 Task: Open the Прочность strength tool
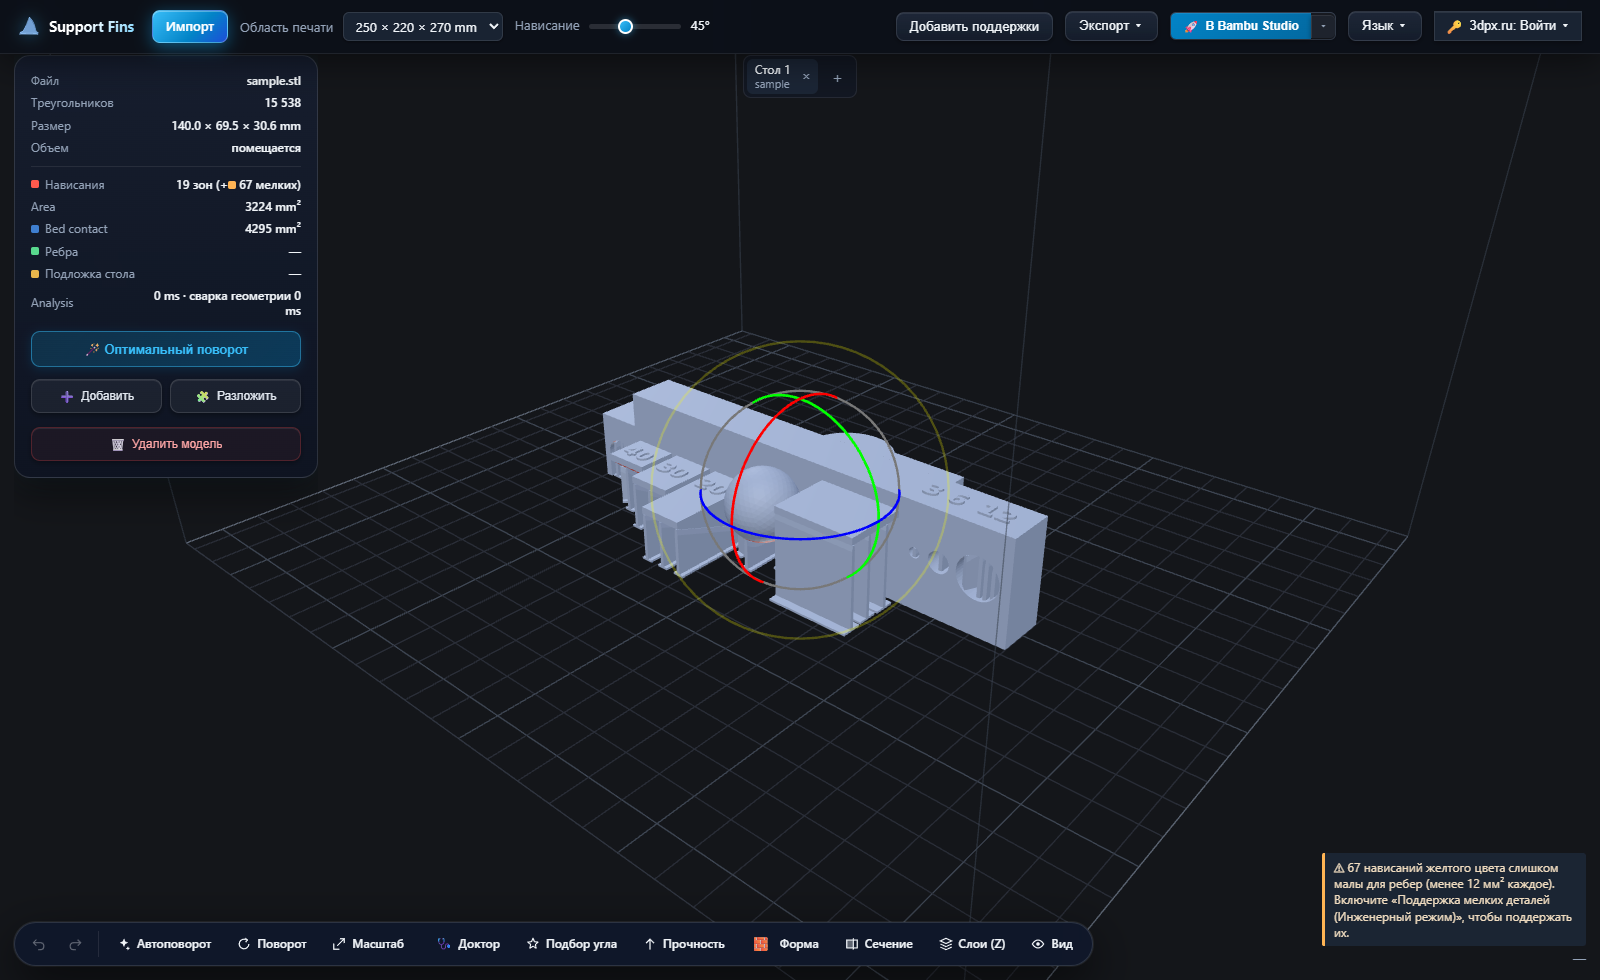[685, 944]
